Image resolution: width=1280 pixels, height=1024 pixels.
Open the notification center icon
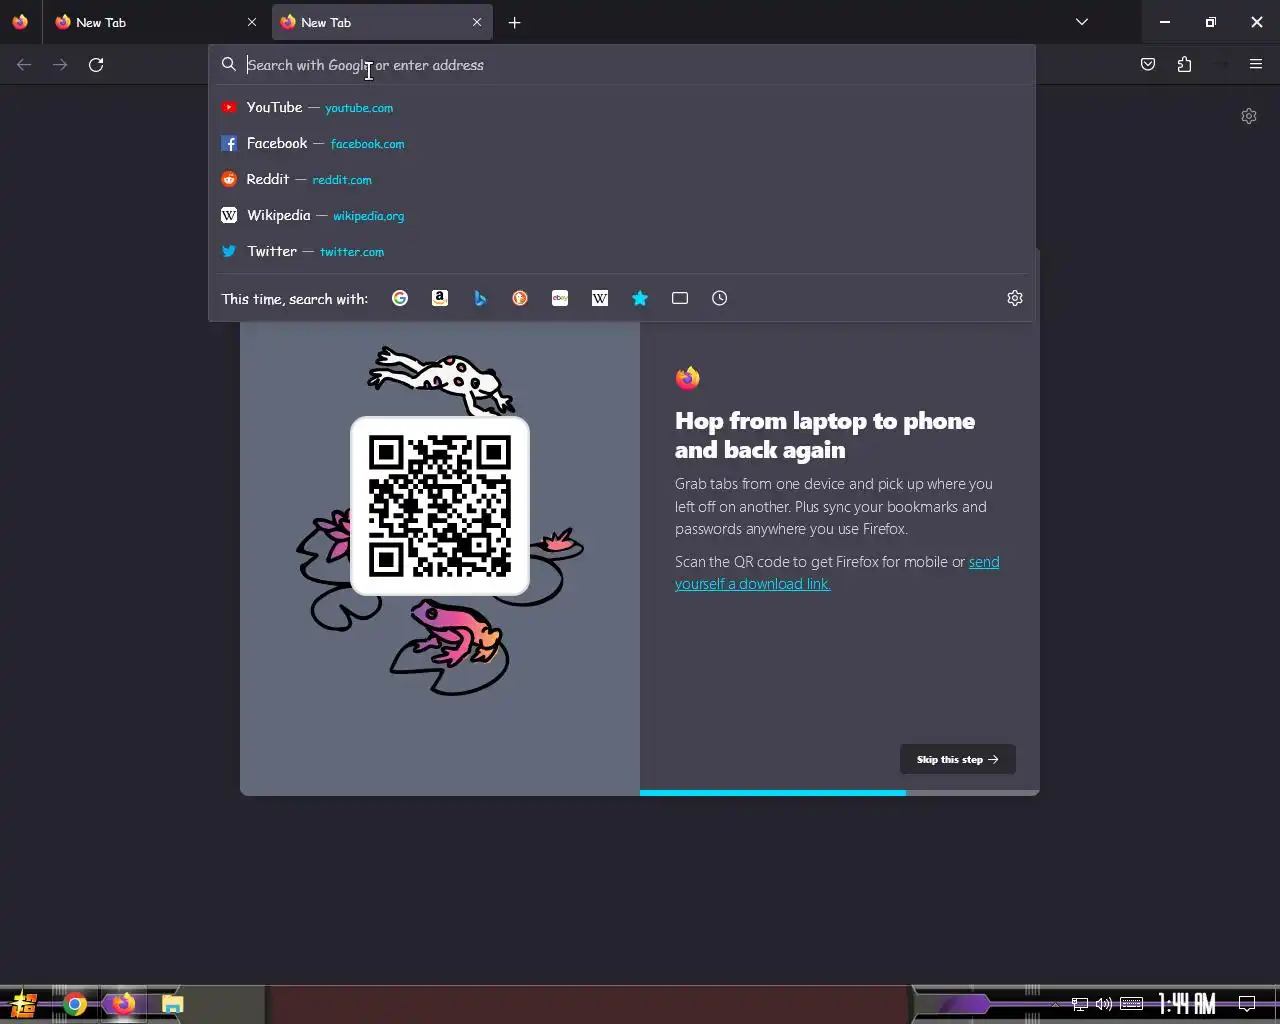(1247, 1004)
